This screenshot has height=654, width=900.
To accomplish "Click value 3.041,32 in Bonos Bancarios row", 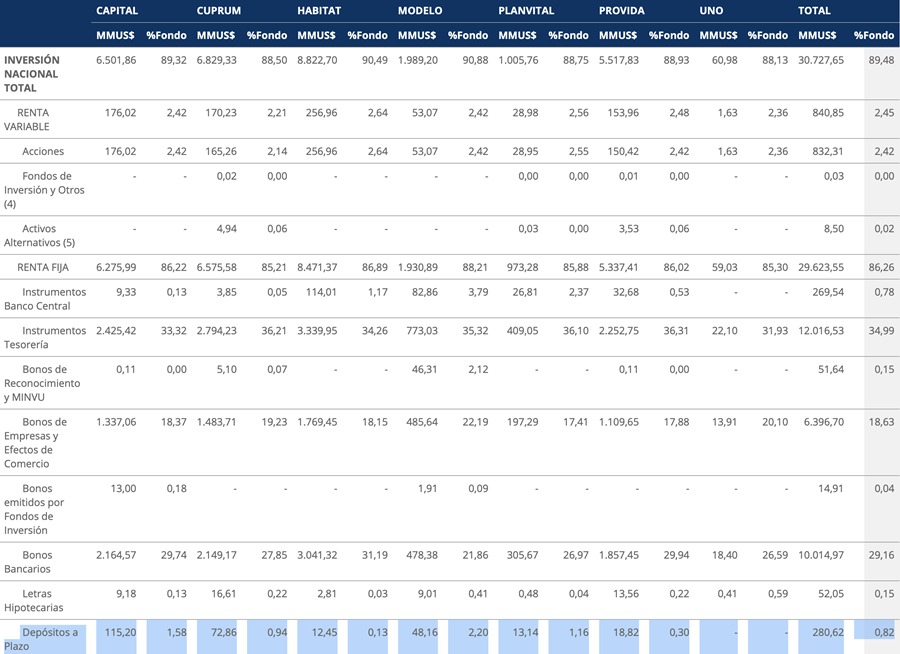I will 317,555.
